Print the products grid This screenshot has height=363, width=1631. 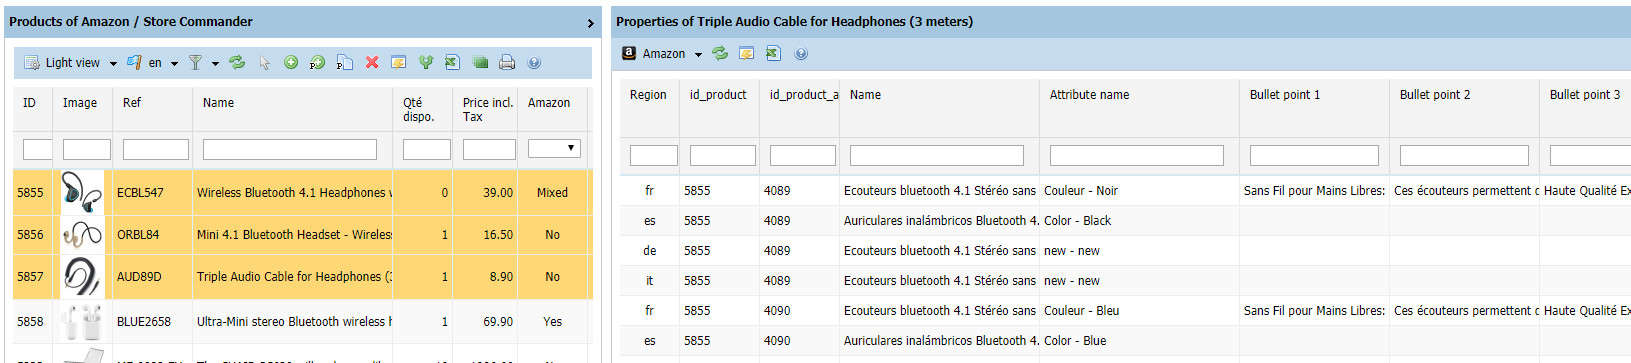507,62
